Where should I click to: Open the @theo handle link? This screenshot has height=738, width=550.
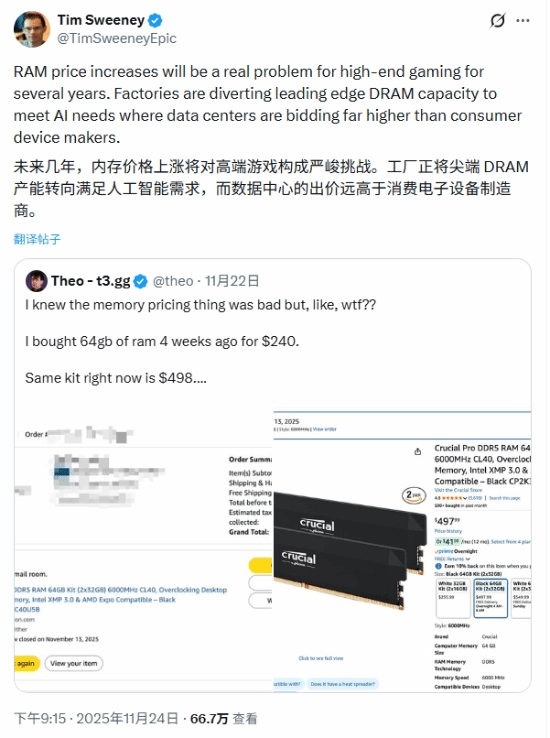coord(173,281)
